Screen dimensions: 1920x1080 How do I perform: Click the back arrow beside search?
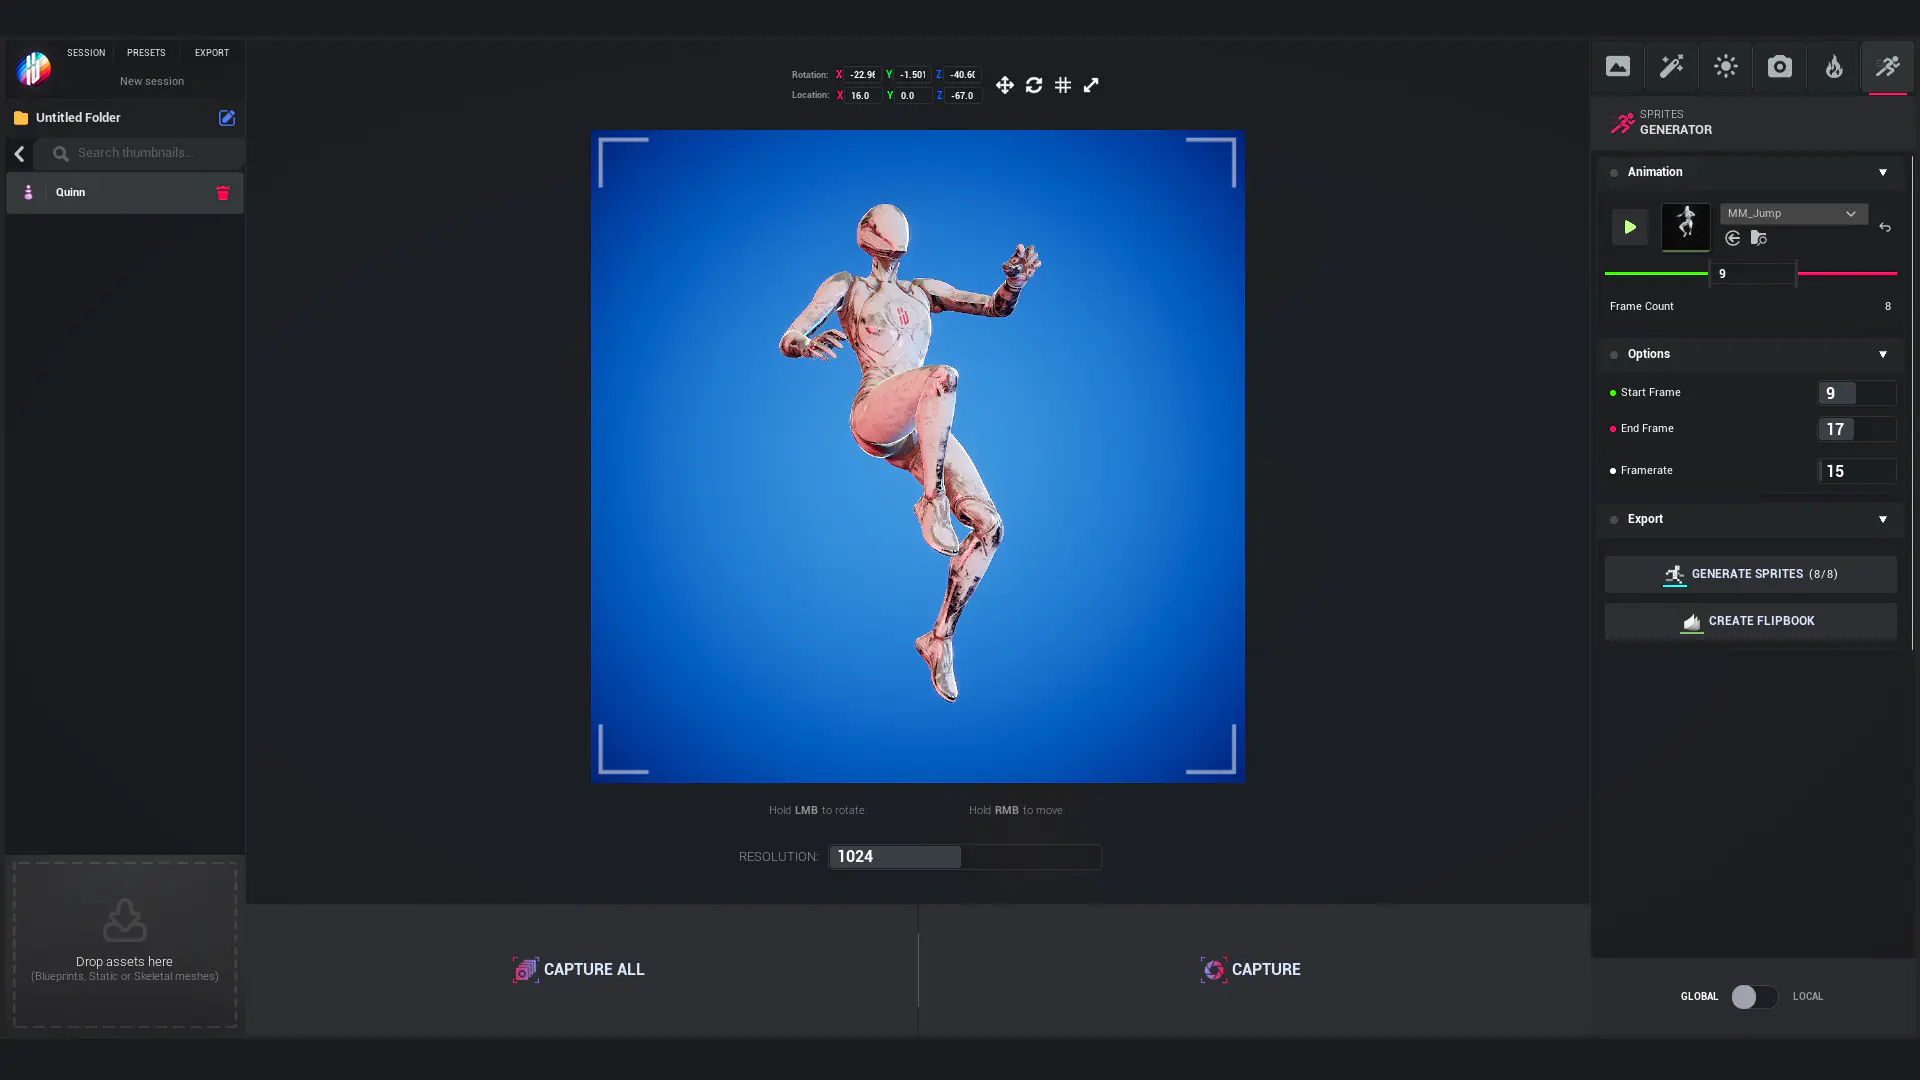click(x=19, y=154)
